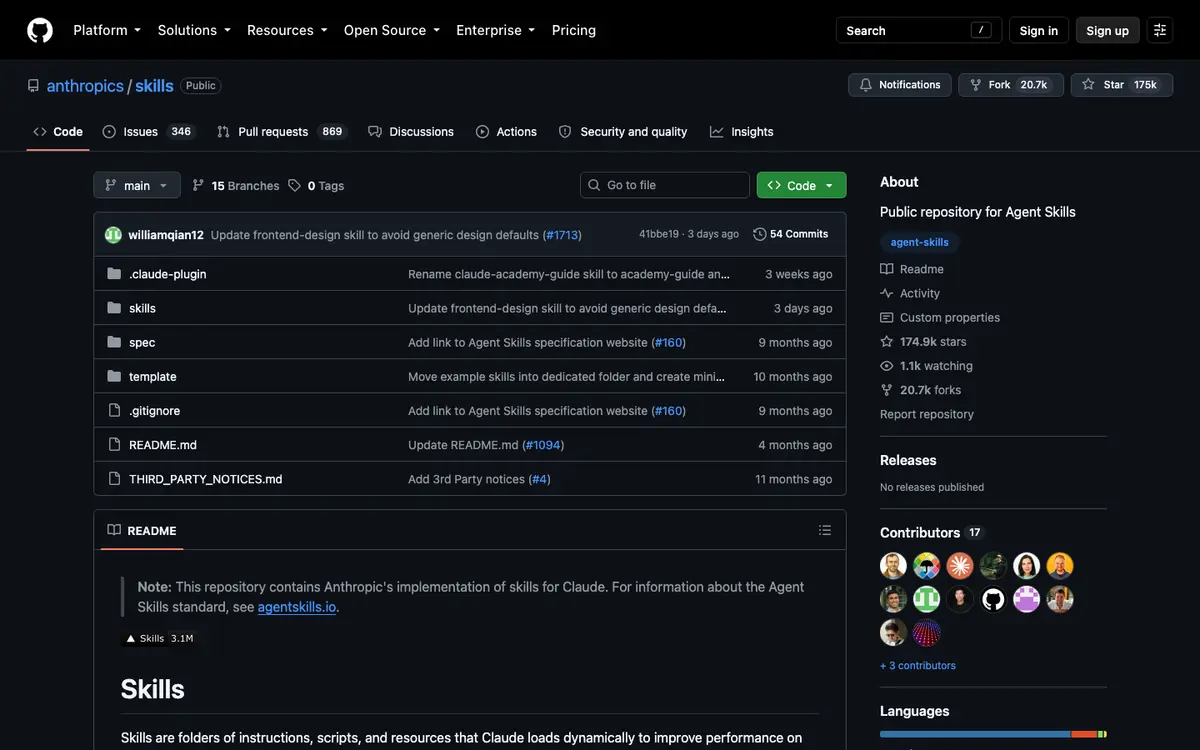Expand the Solutions menu
Screen dimensions: 1200x750
[x=194, y=30]
